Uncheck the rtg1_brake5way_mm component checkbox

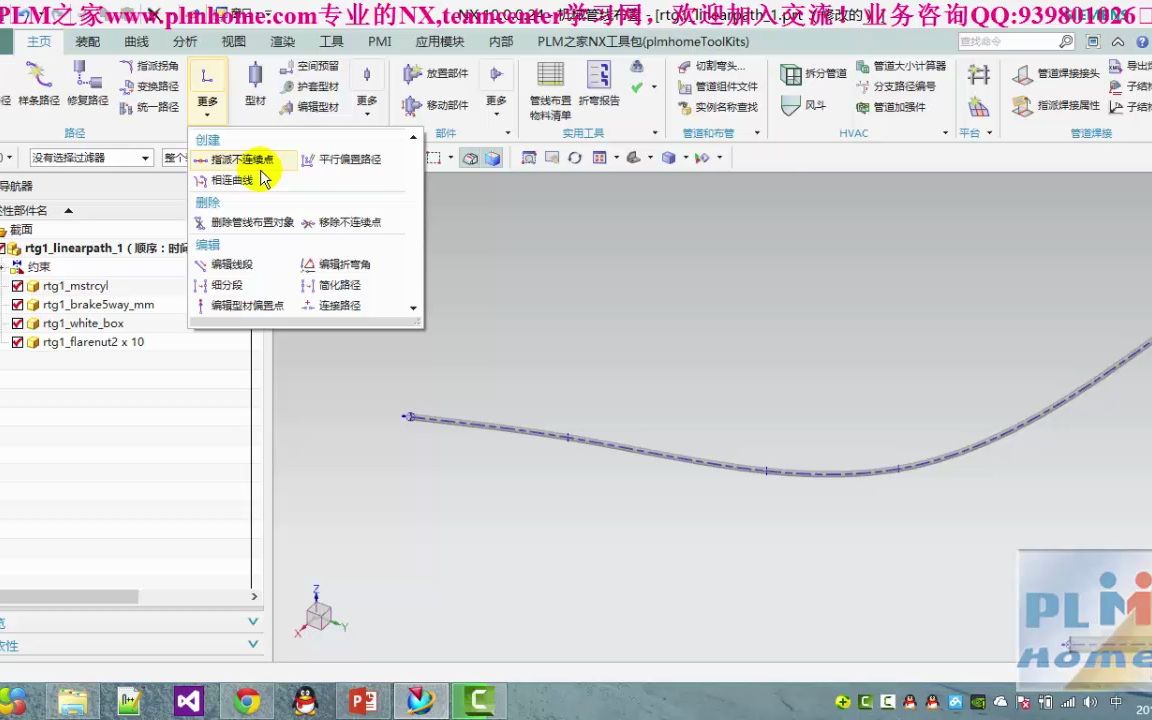[18, 304]
